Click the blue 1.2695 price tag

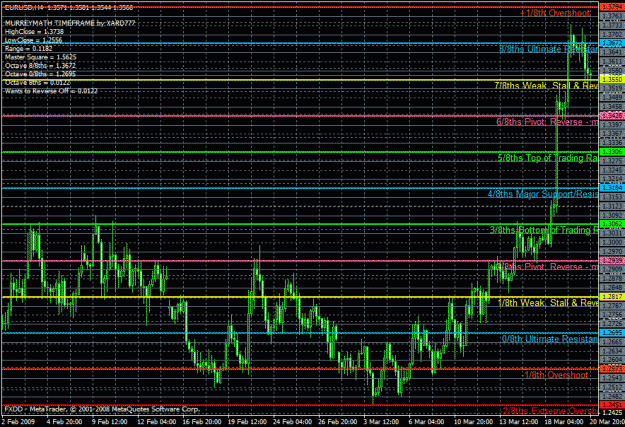point(612,333)
